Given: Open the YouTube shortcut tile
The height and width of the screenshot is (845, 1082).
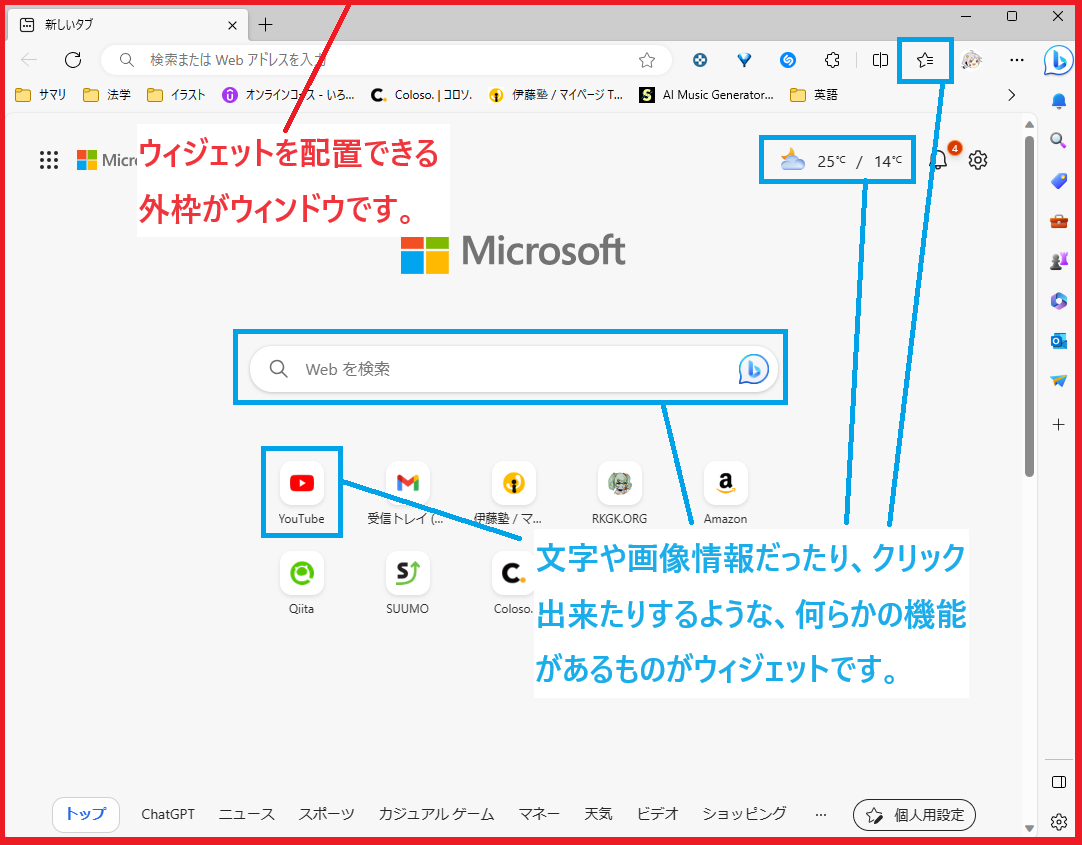Looking at the screenshot, I should tap(301, 483).
